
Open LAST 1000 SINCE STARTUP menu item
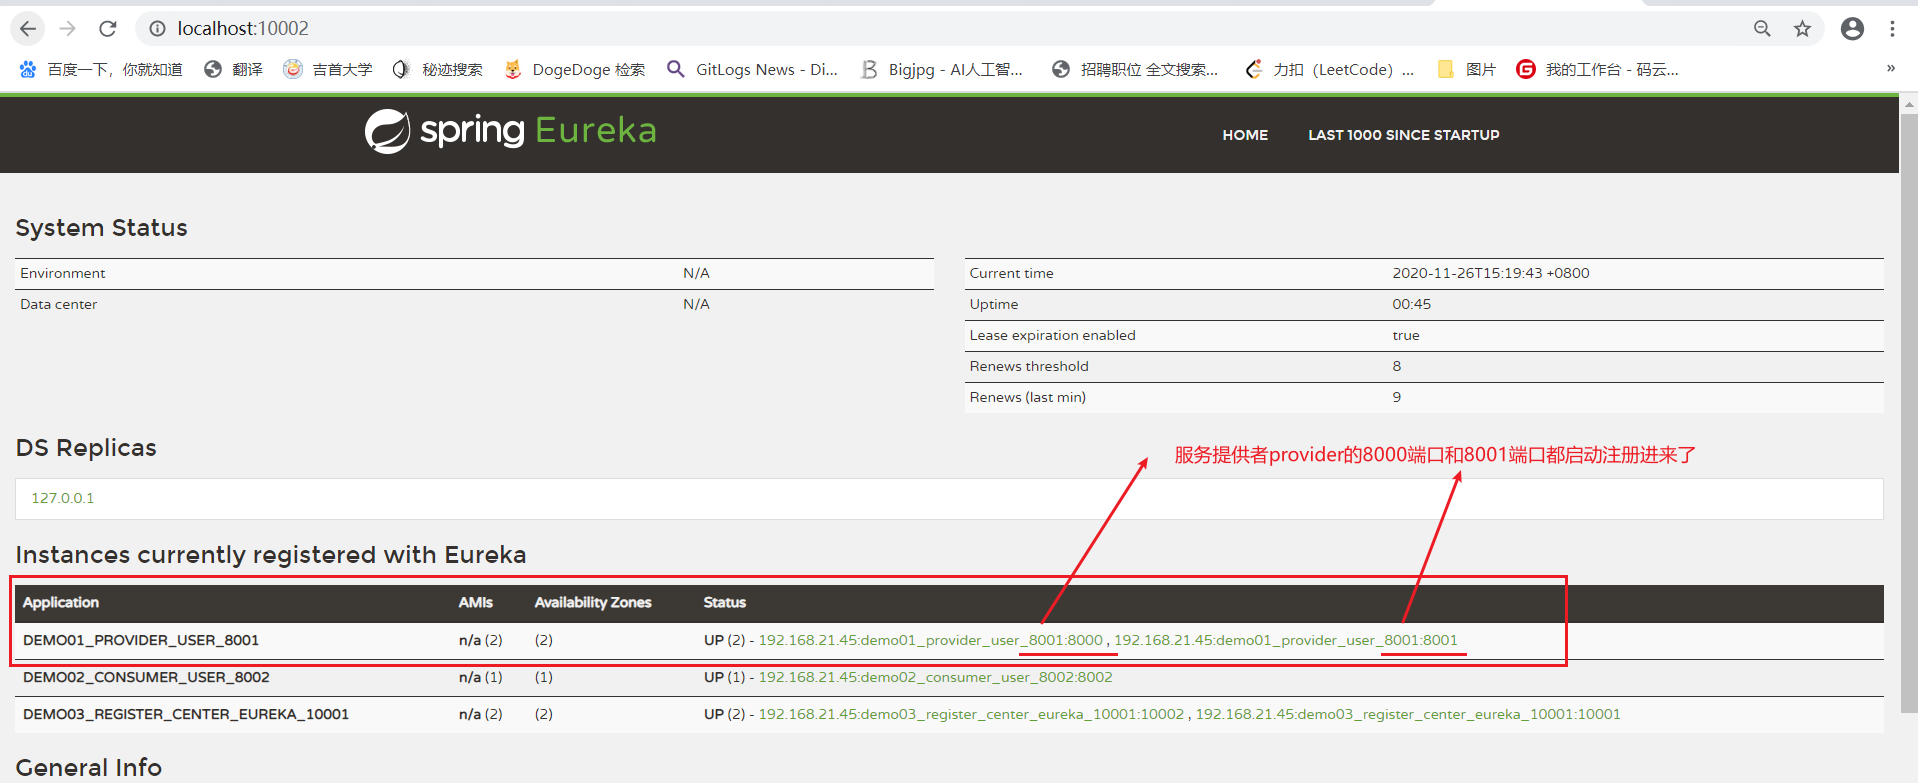pyautogui.click(x=1404, y=135)
